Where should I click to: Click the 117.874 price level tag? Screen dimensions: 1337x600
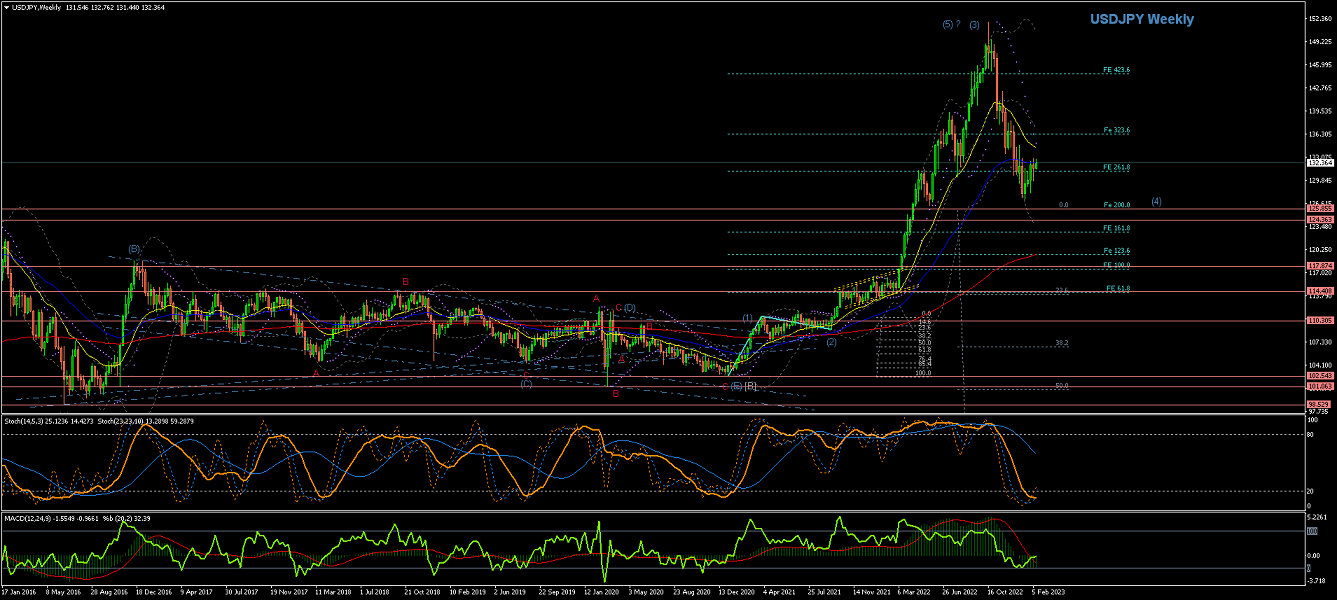[x=1319, y=266]
